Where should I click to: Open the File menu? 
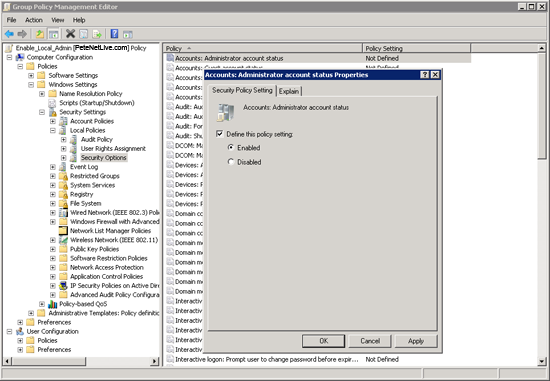pyautogui.click(x=11, y=20)
